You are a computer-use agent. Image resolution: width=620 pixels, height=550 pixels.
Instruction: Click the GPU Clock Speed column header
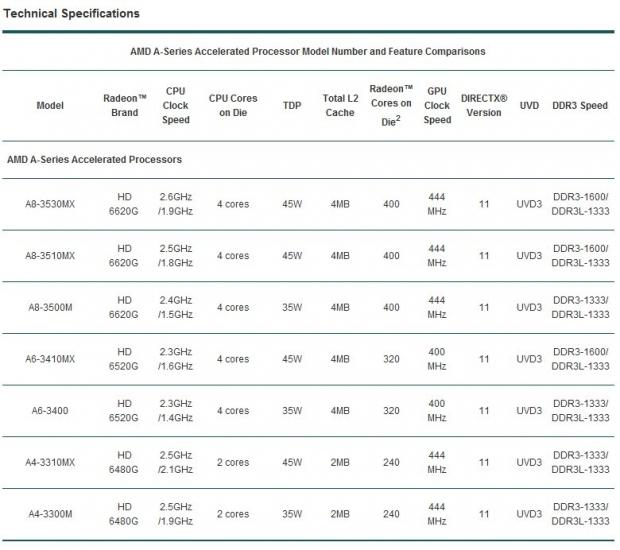437,105
